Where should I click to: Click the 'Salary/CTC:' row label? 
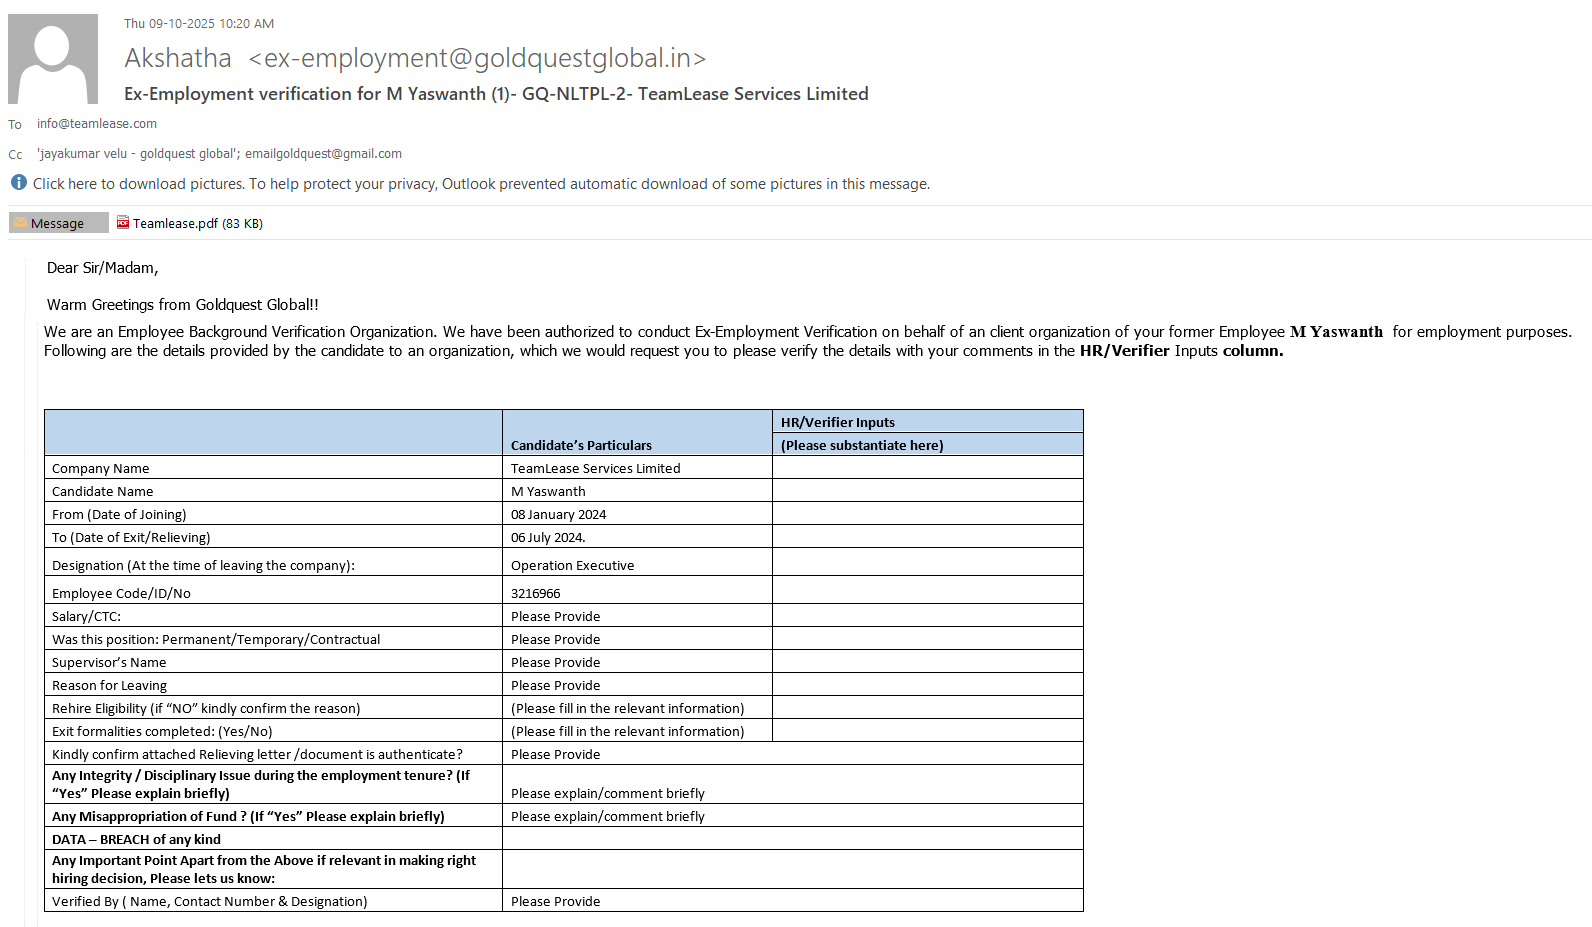pyautogui.click(x=86, y=616)
